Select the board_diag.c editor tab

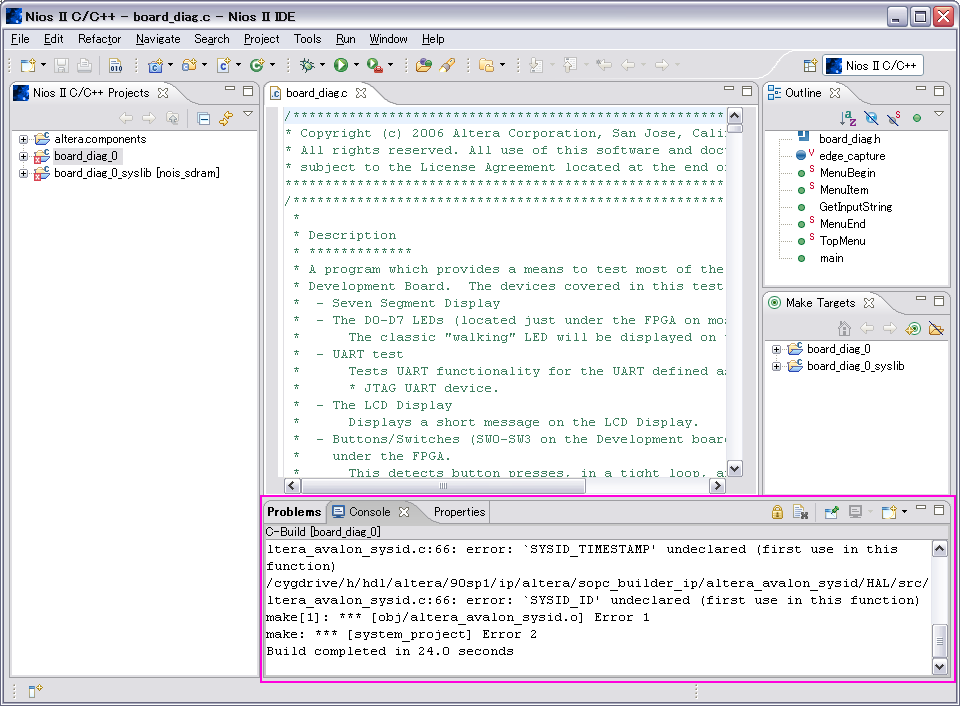316,93
